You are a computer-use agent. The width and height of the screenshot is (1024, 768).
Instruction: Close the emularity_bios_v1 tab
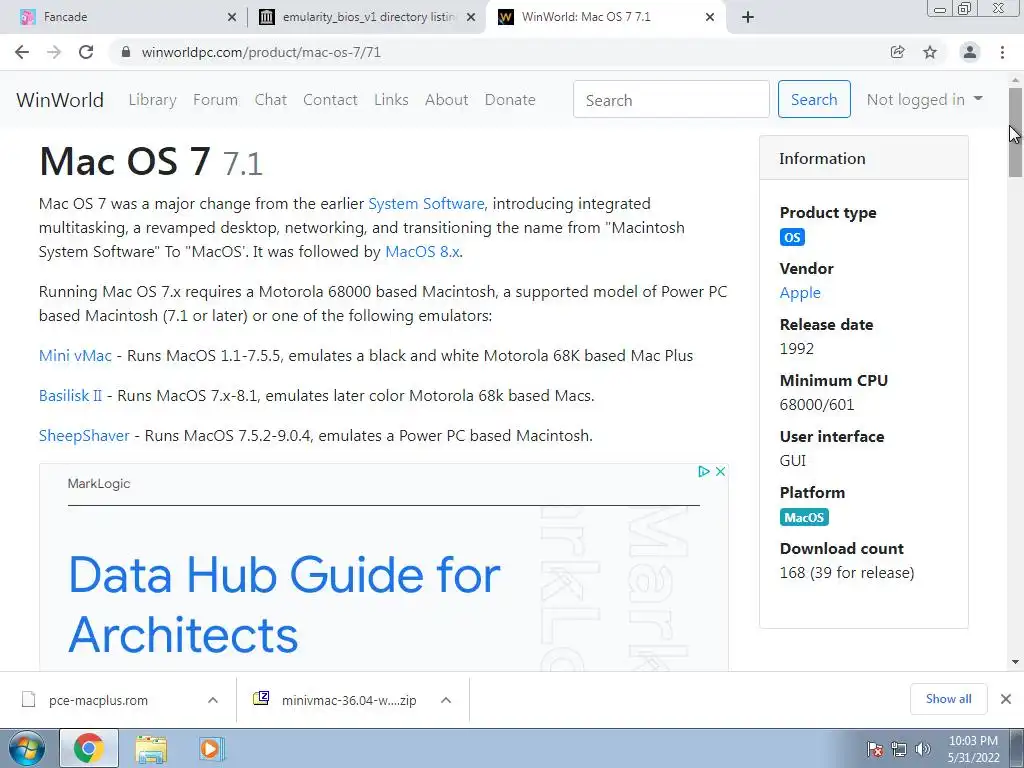pyautogui.click(x=471, y=17)
